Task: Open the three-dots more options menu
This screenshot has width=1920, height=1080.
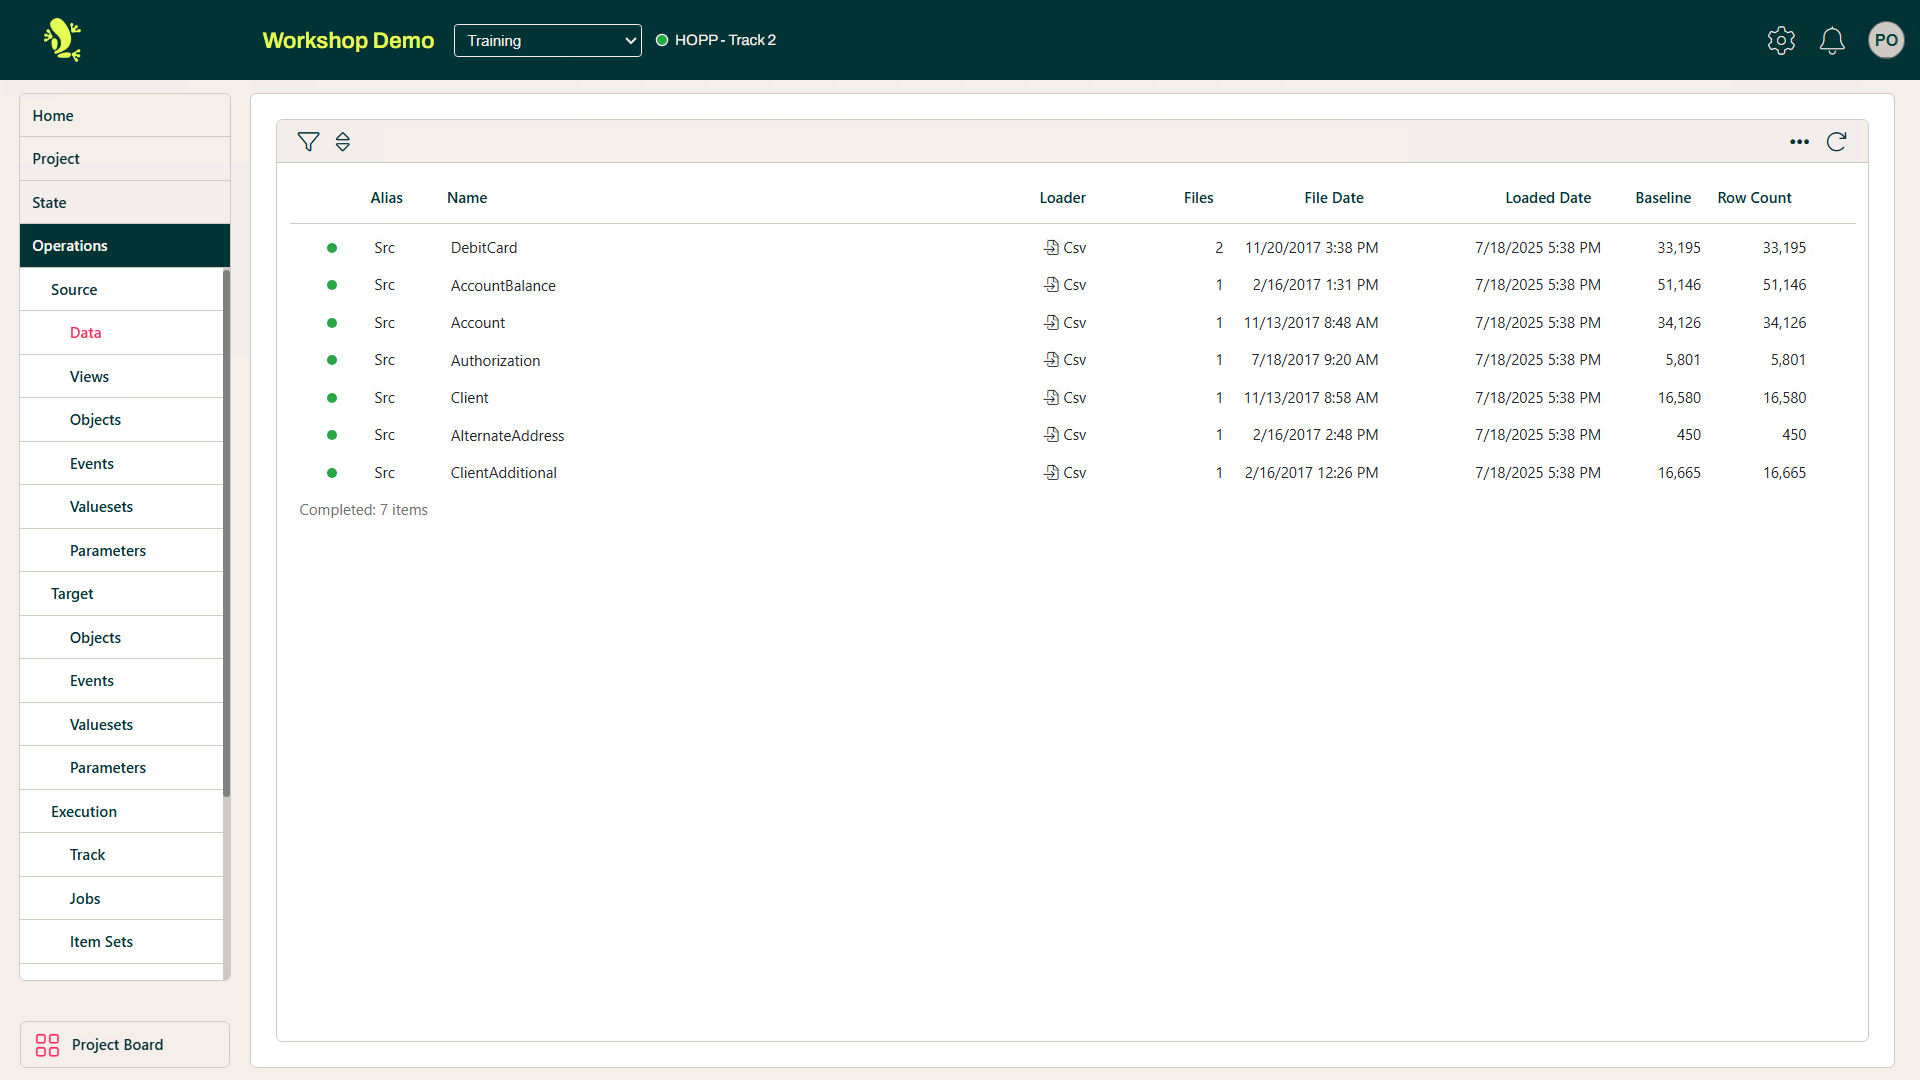Action: [1799, 142]
